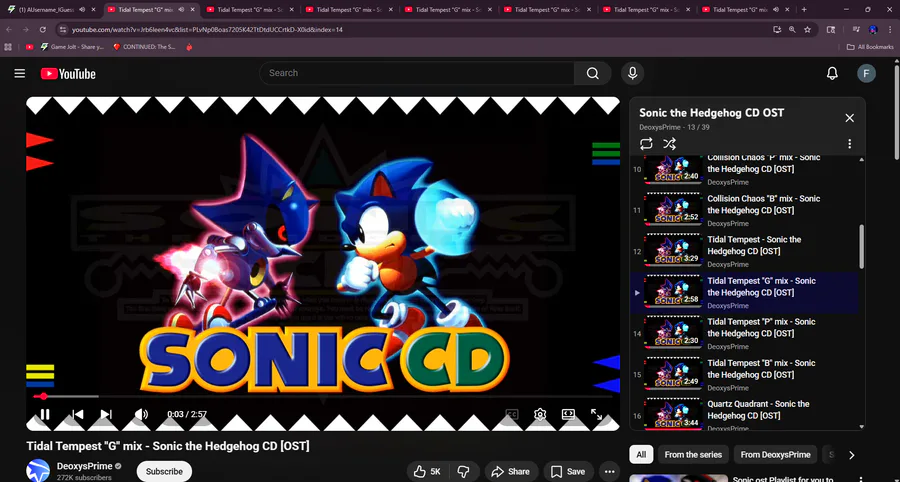Image resolution: width=900 pixels, height=482 pixels.
Task: Open the CONTINUED: The S... bookmark
Action: (x=145, y=47)
